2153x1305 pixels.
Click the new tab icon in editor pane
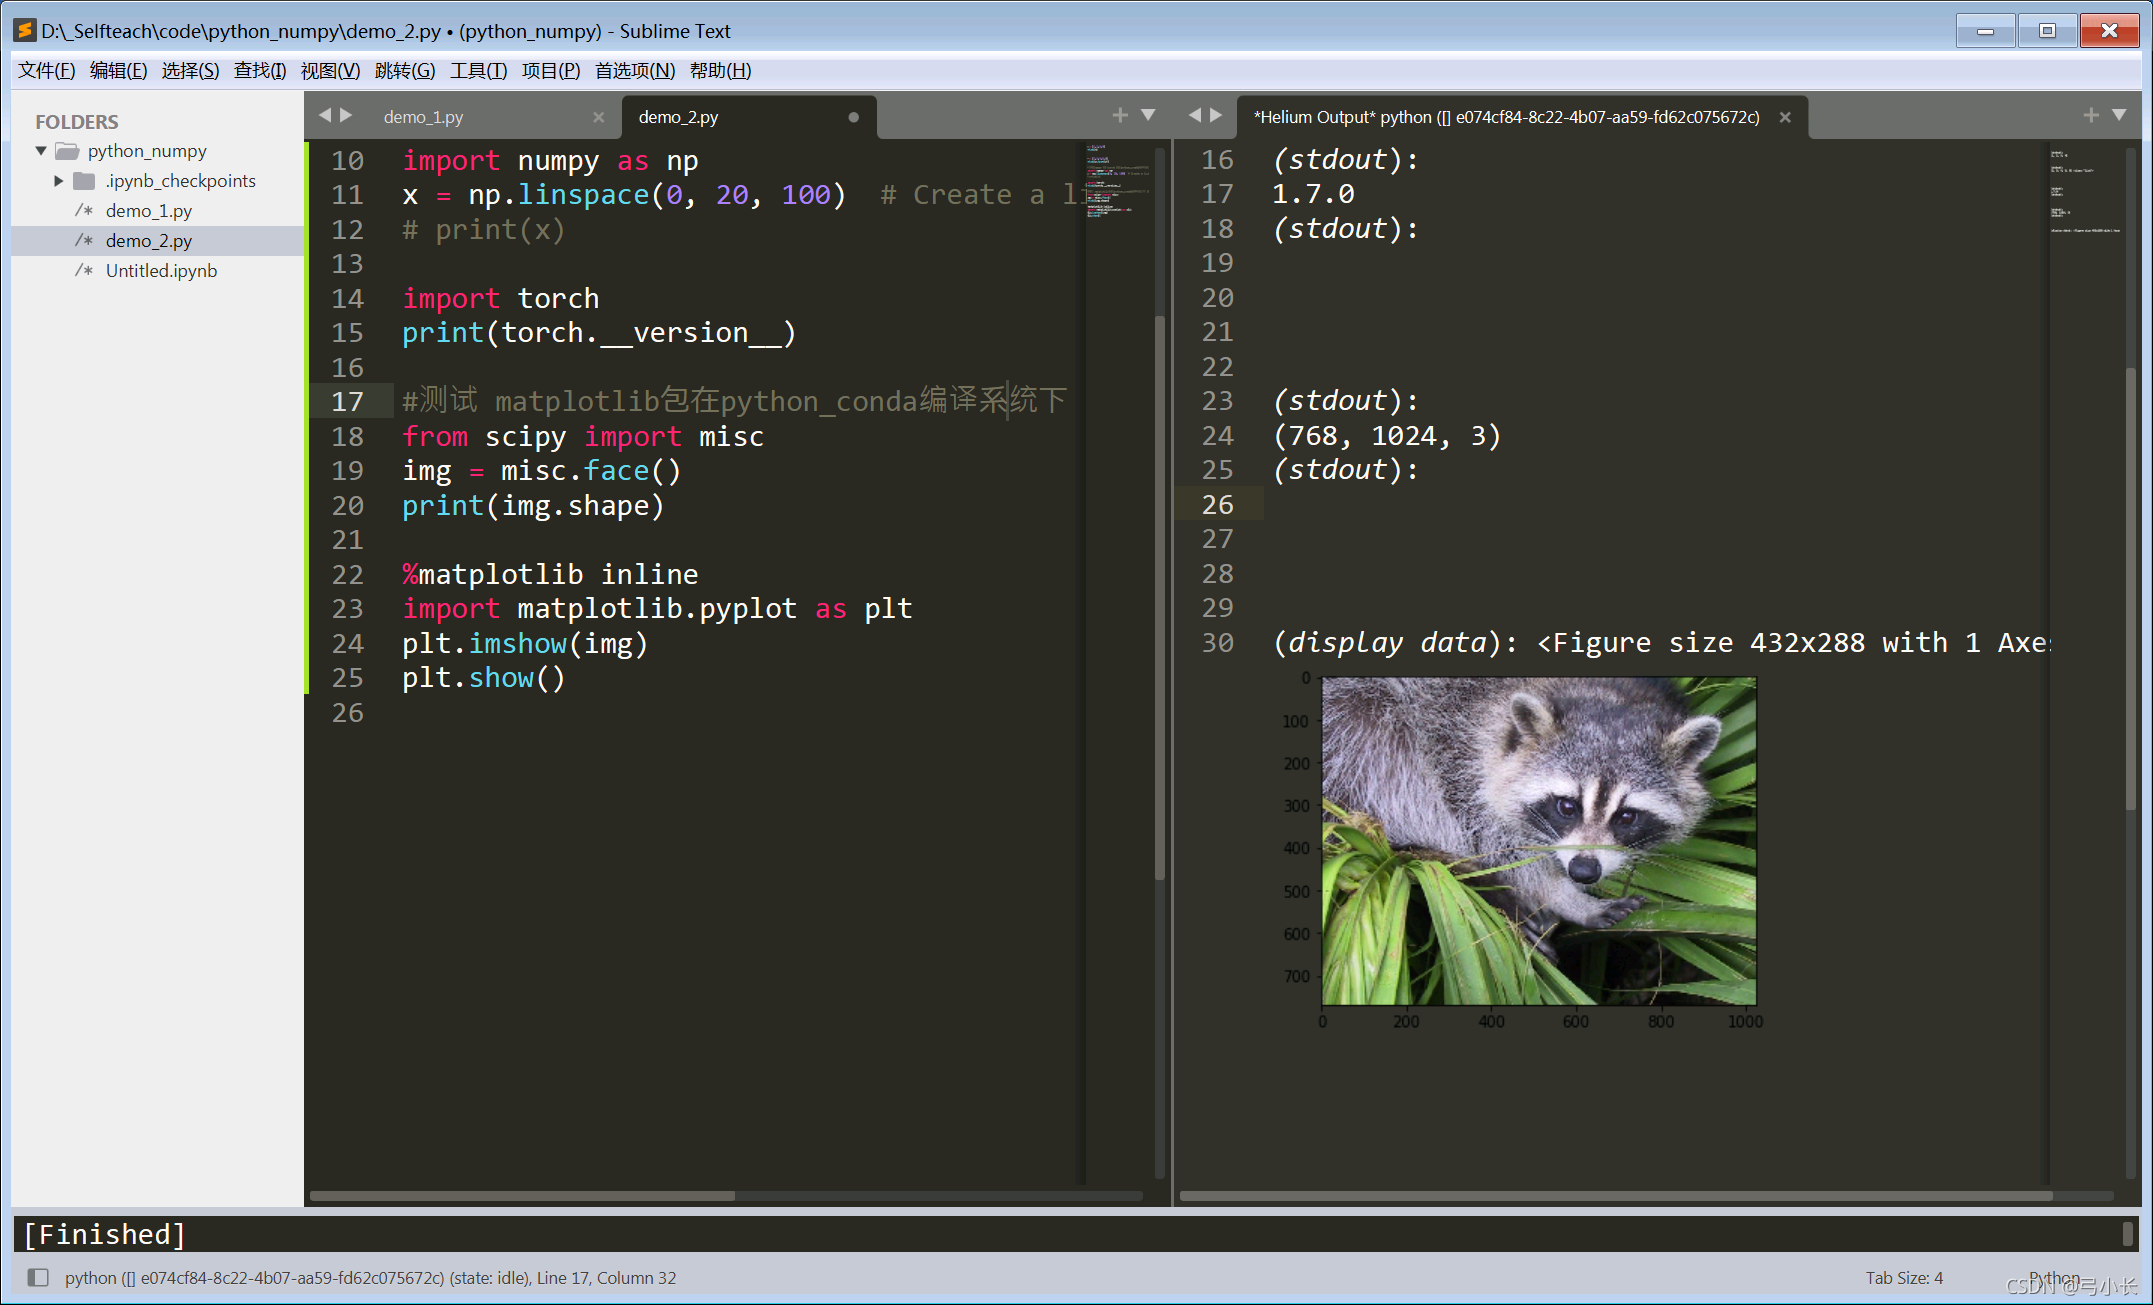[1120, 115]
